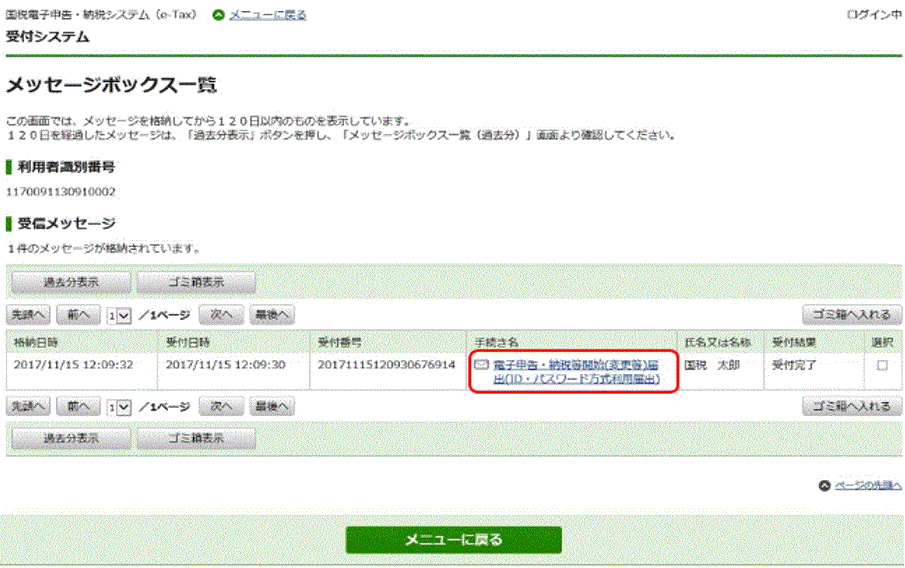The image size is (905, 568).
Task: Click upper 先頭へ pagination button
Action: [x=28, y=315]
